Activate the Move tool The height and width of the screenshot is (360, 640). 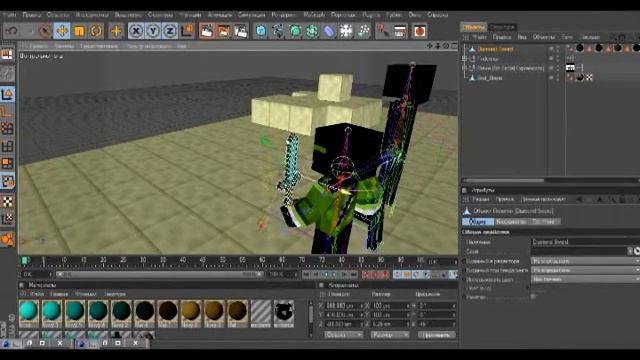[x=62, y=31]
